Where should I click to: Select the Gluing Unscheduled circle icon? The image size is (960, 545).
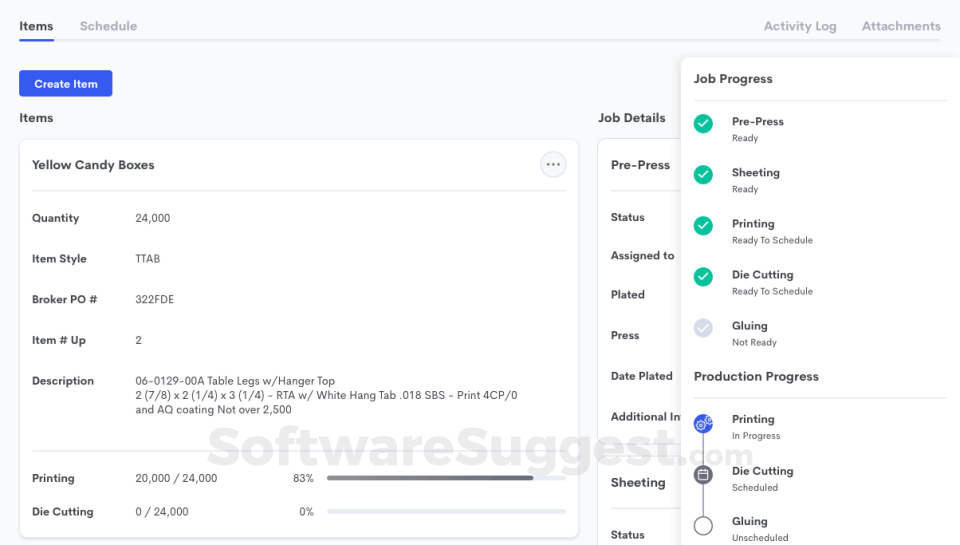pos(704,526)
